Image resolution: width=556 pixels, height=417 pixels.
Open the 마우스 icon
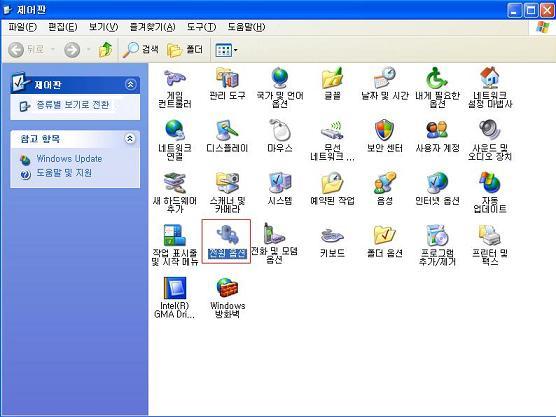(x=280, y=130)
